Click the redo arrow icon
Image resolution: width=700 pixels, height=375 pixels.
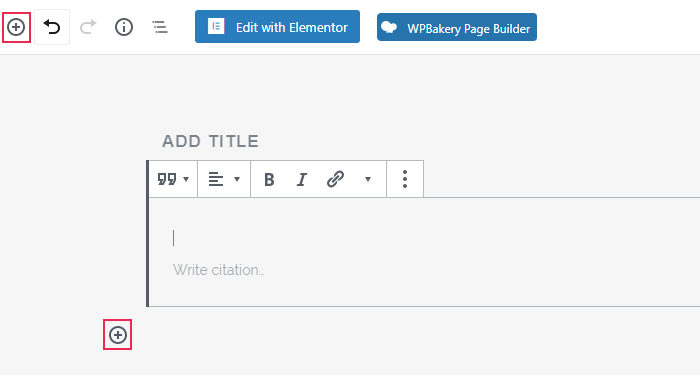[x=88, y=27]
